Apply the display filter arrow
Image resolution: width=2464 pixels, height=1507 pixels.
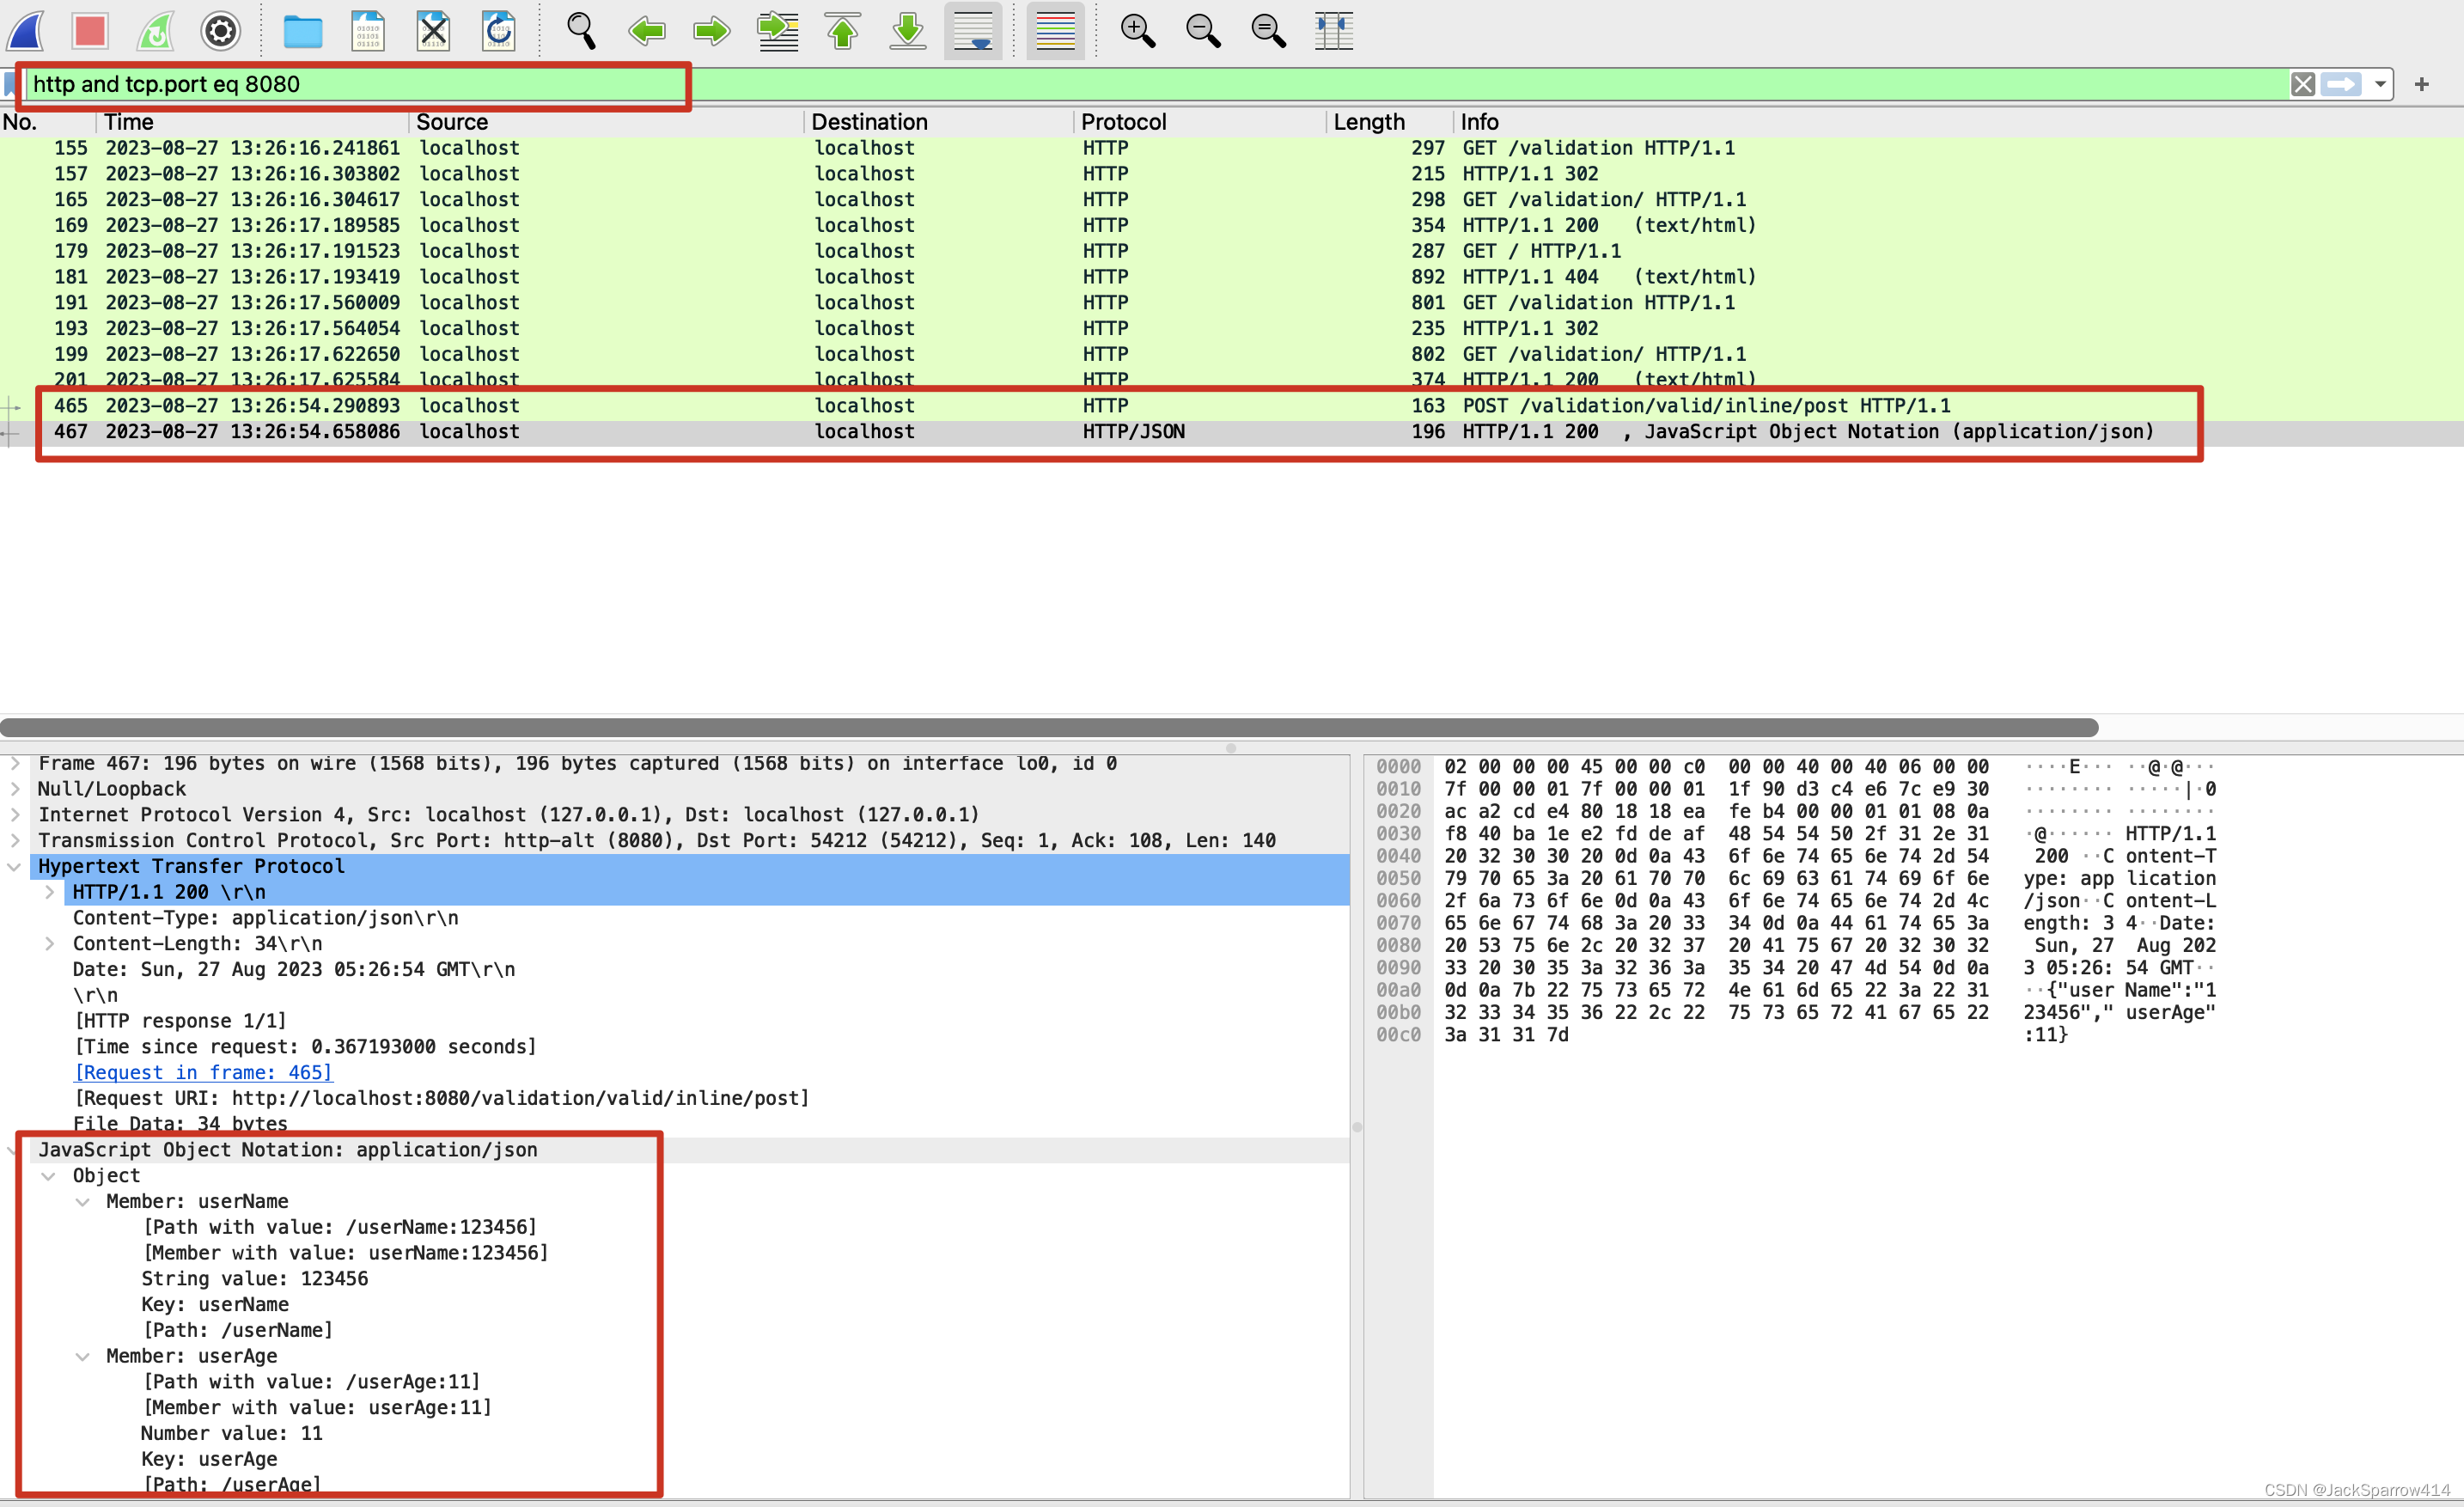coord(2341,84)
